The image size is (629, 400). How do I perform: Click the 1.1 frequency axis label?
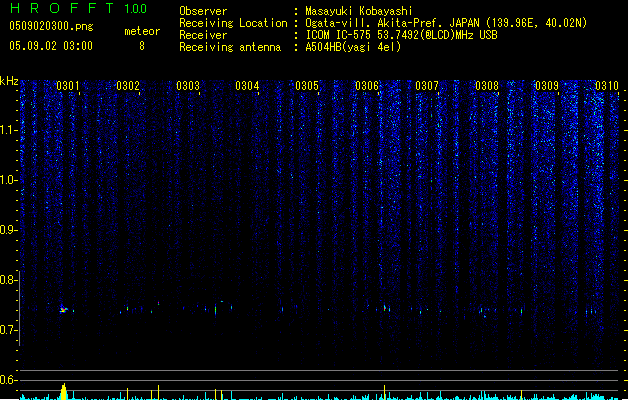(8, 130)
